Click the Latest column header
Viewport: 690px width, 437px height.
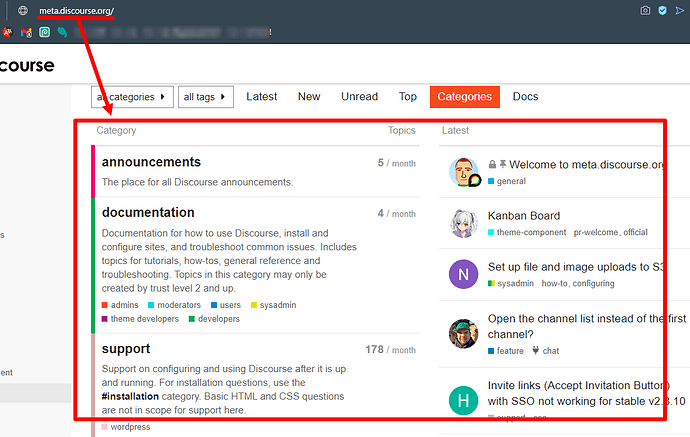455,130
